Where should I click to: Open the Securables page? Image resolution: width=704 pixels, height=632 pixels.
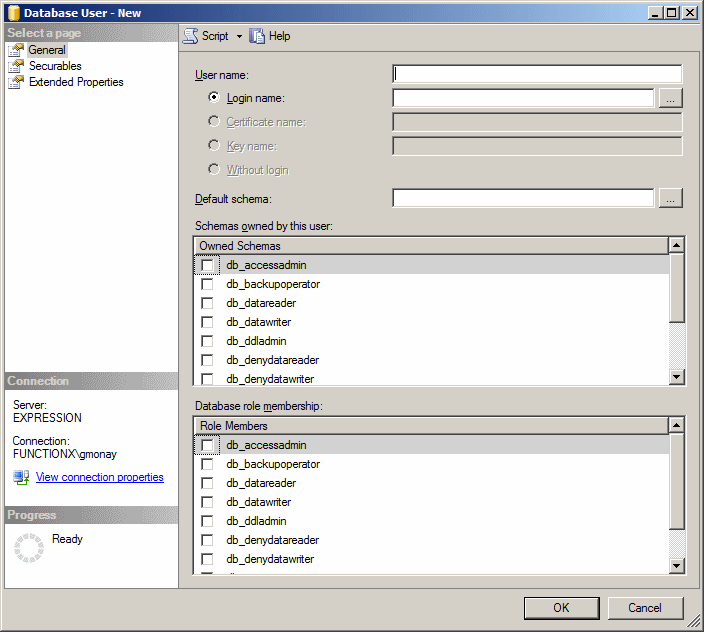pos(55,66)
